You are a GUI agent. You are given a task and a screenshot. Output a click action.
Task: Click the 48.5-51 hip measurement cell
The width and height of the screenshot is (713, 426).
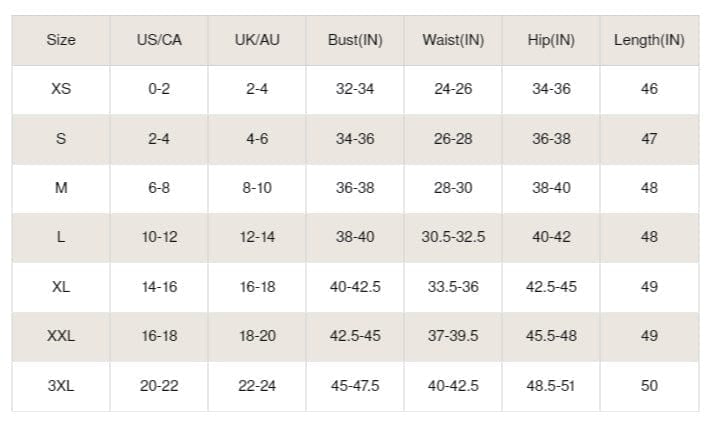[551, 386]
